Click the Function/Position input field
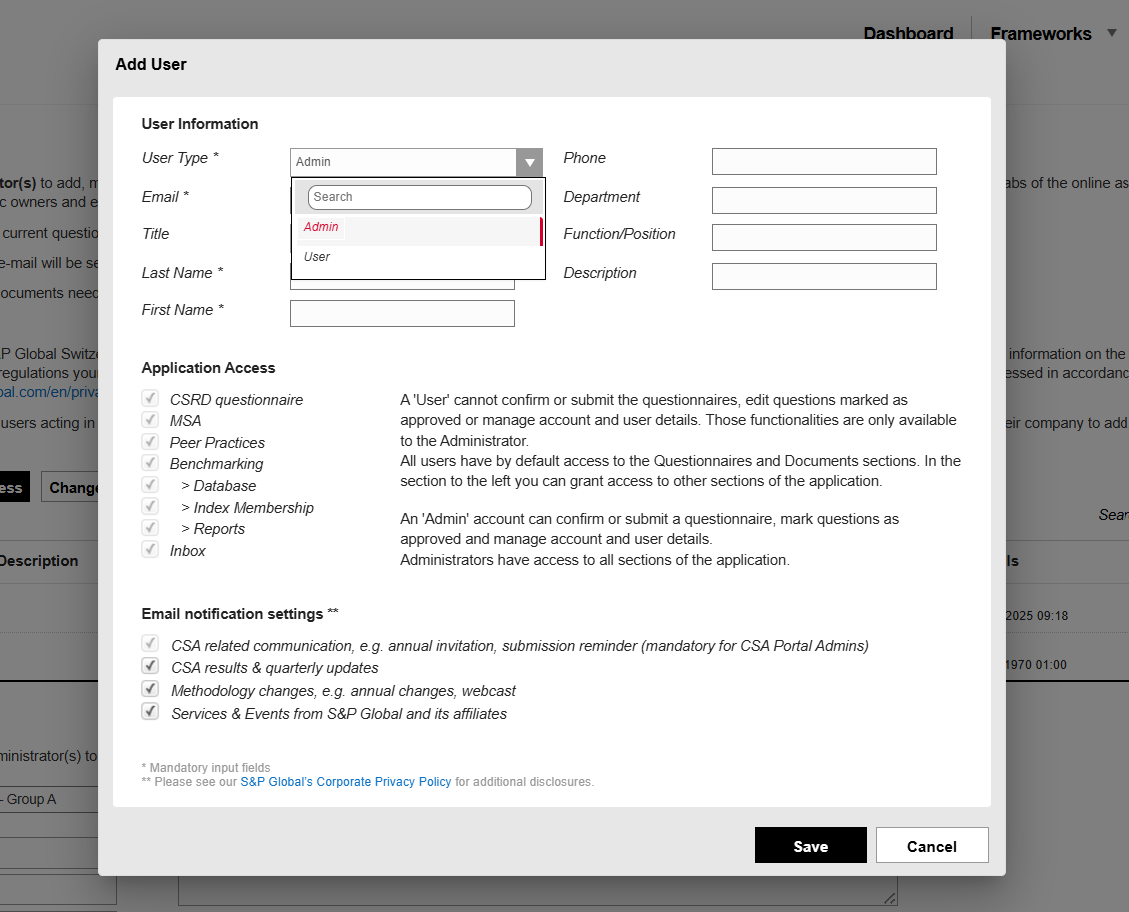 (824, 238)
